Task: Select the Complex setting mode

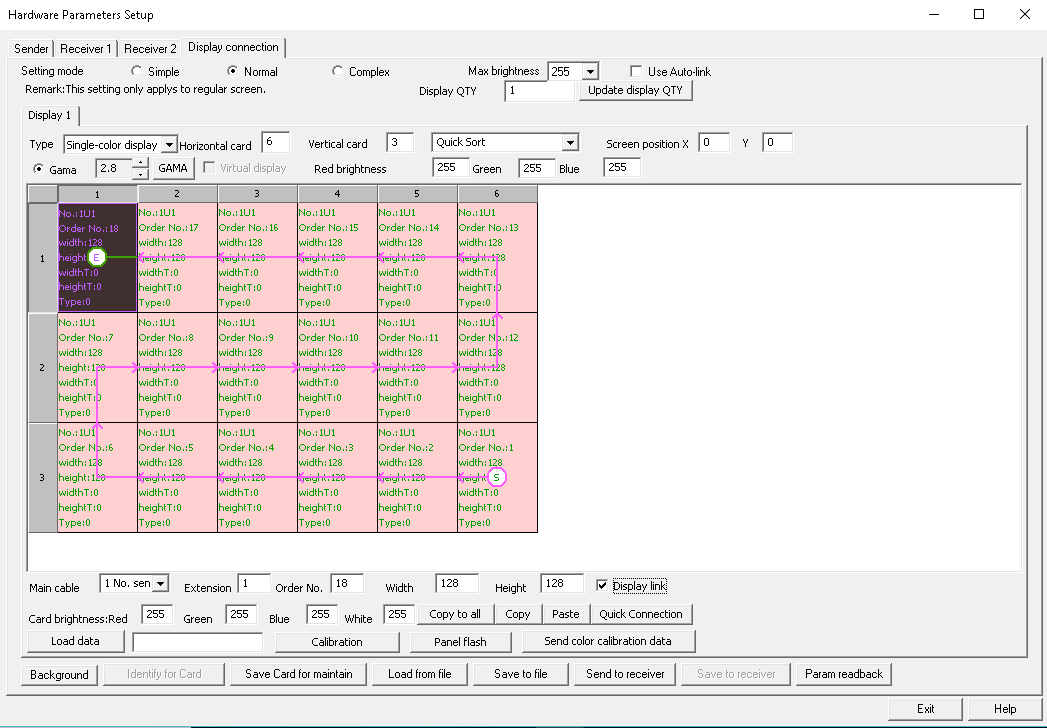Action: tap(338, 72)
